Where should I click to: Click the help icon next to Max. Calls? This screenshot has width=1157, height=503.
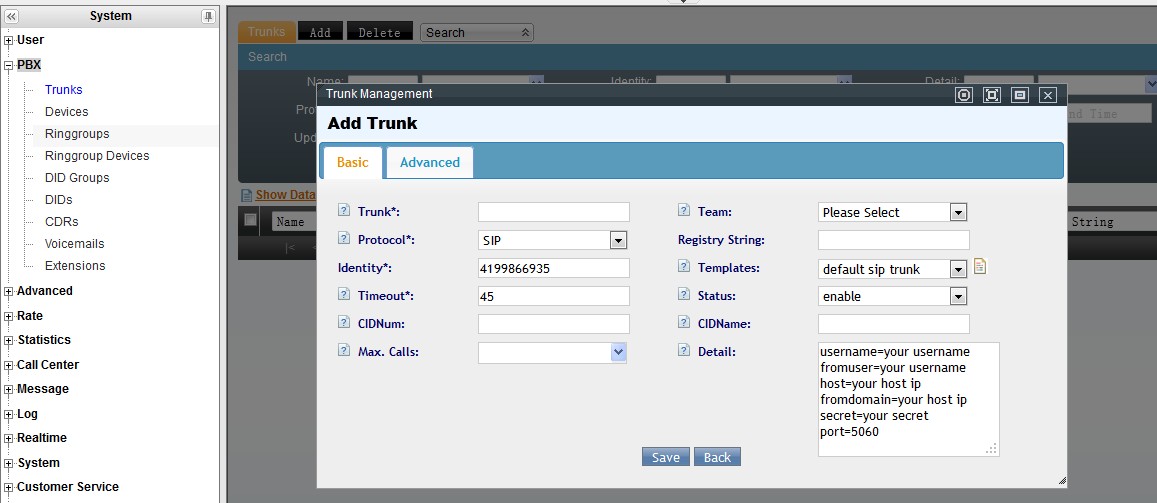[x=344, y=351]
